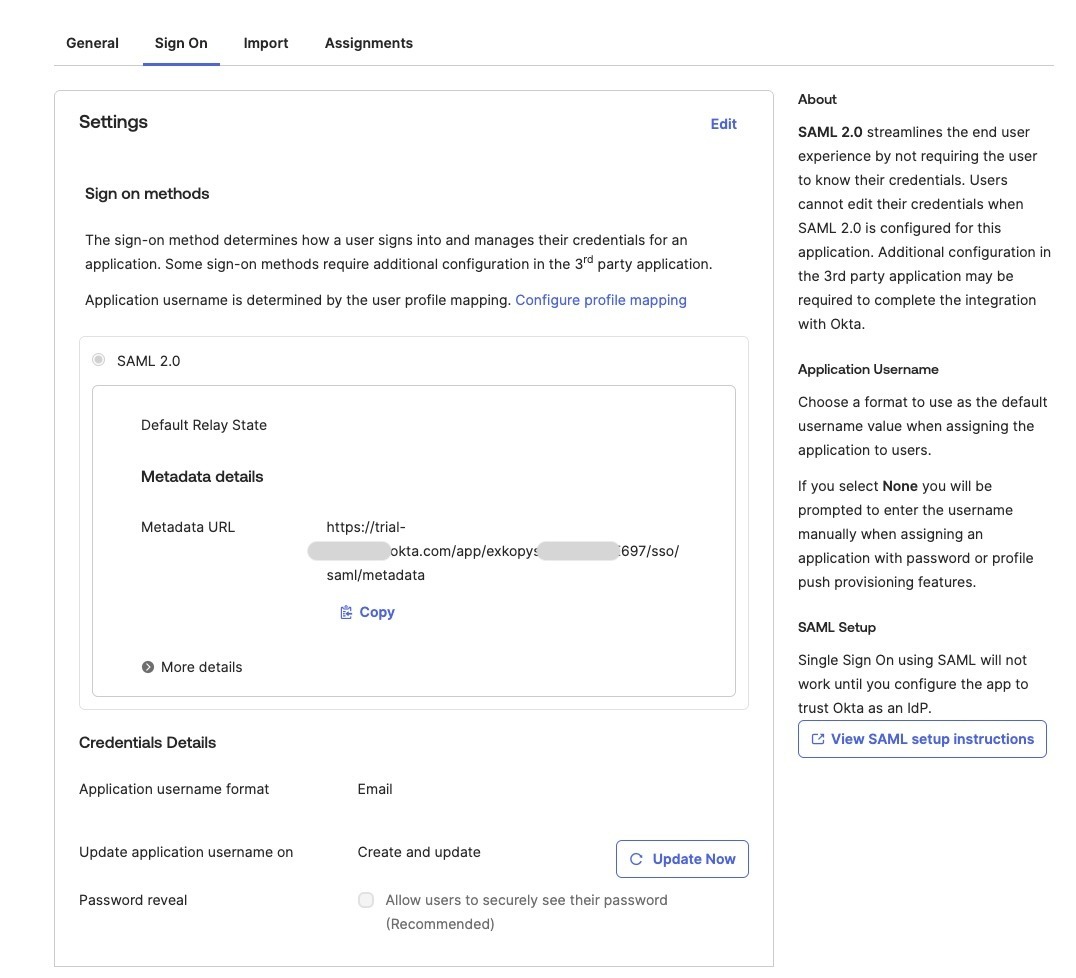Click 'Allow users to securely see their password' label

click(x=526, y=900)
